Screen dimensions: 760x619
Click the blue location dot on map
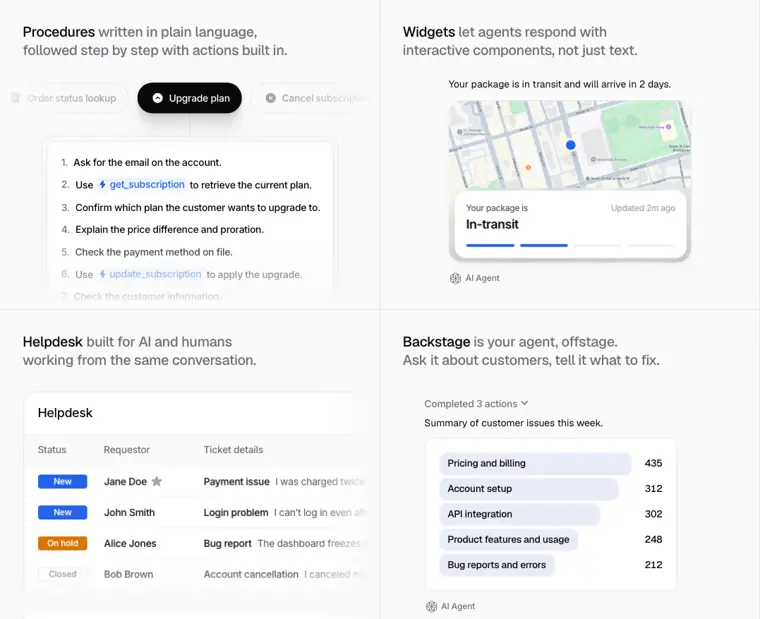tap(570, 145)
